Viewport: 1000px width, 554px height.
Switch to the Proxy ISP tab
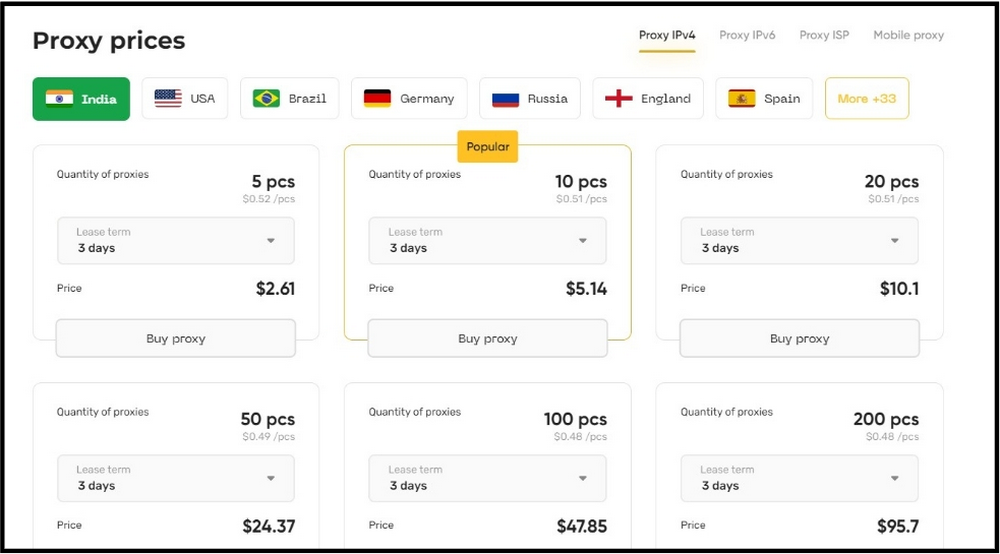click(824, 35)
